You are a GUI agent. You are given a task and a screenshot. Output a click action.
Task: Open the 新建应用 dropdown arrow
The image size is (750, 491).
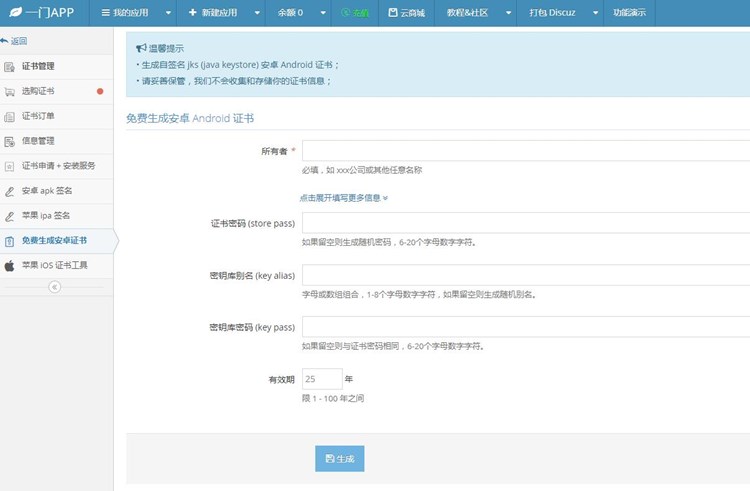pyautogui.click(x=257, y=13)
